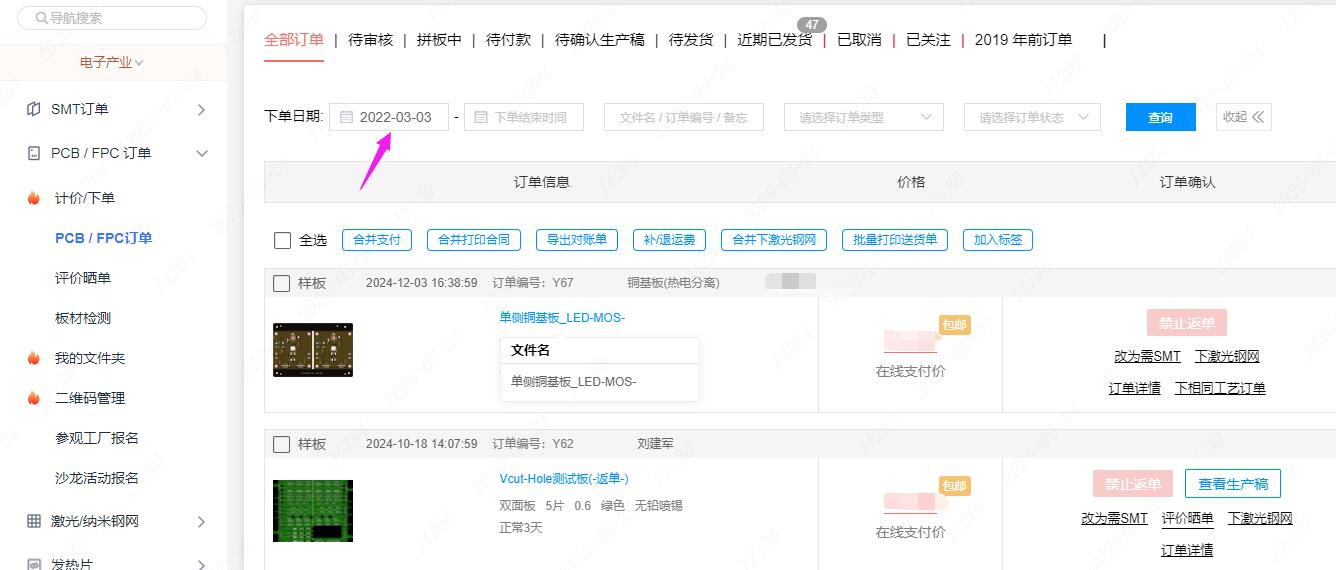Viewport: 1336px width, 570px height.
Task: Click the grid icon beside 激光/纳米钢网
Action: 34,521
